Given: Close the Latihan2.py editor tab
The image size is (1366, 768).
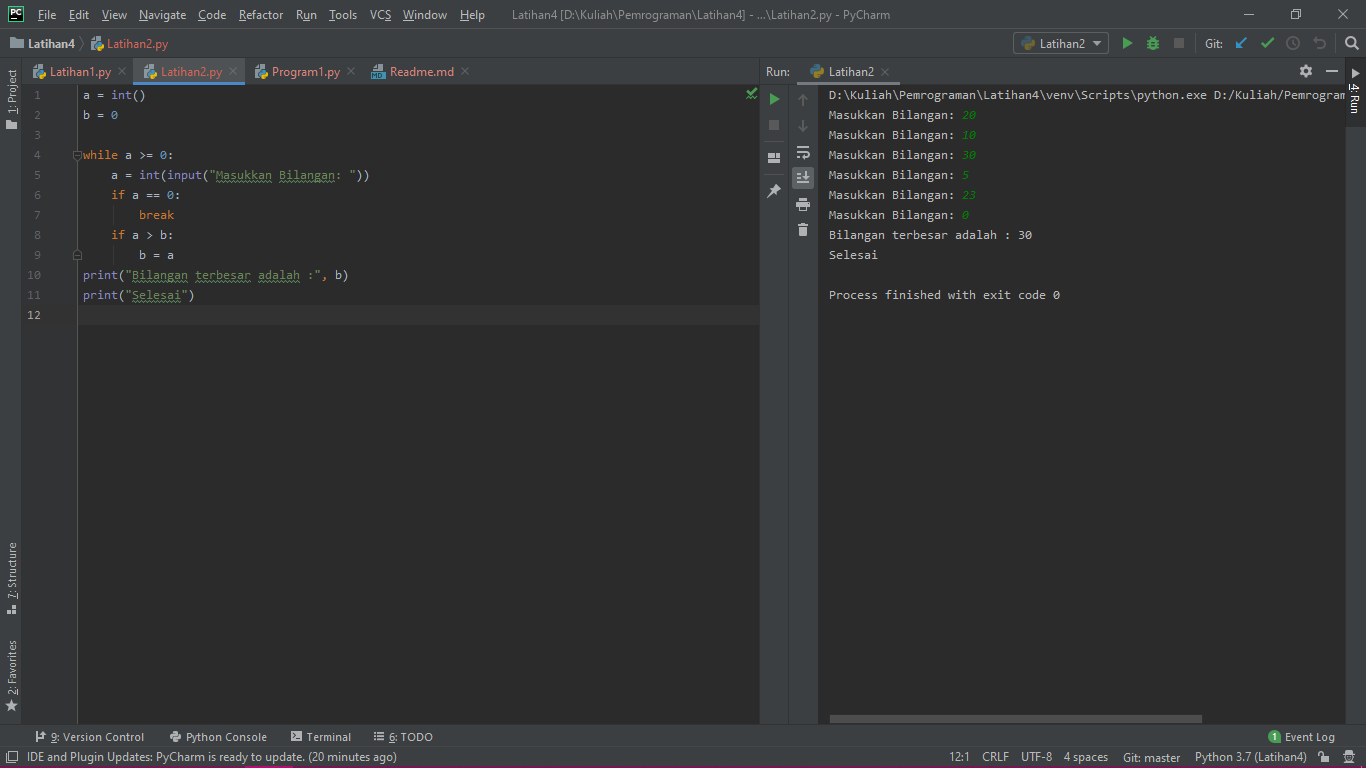Looking at the screenshot, I should pos(232,72).
